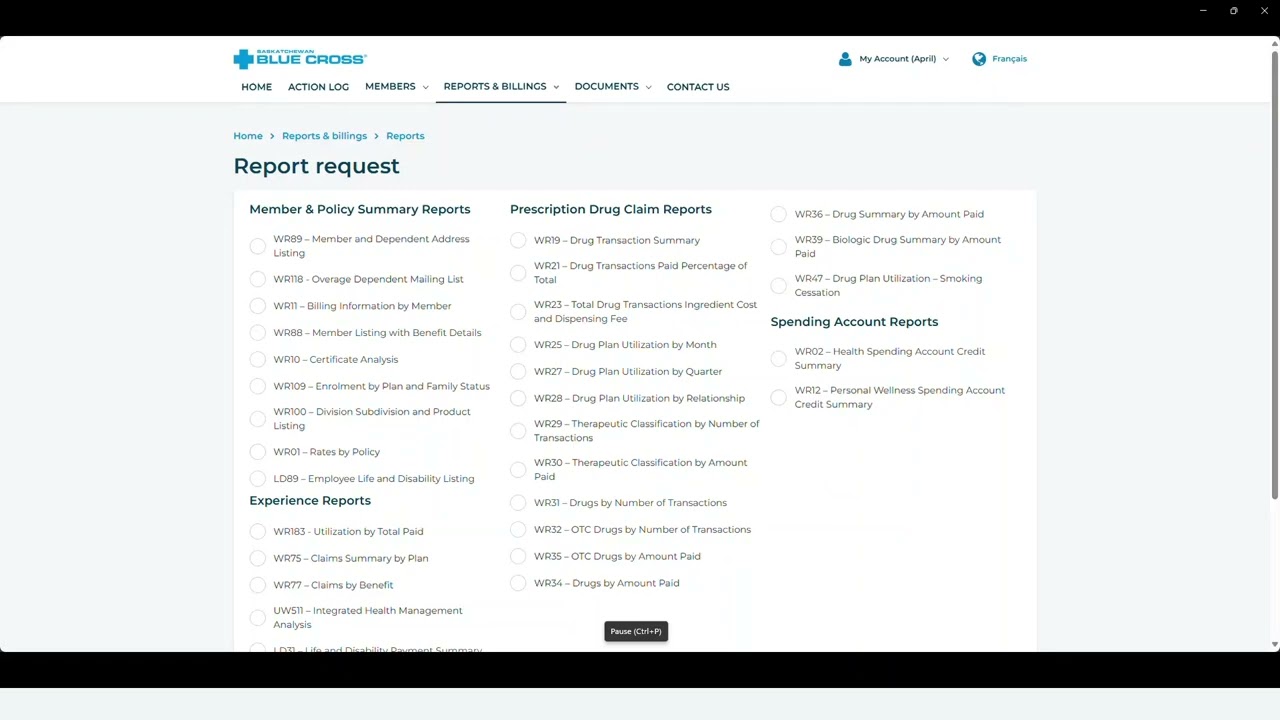The width and height of the screenshot is (1280, 720).
Task: Select WR21 Drug Transactions Paid Percentage of Total
Action: pyautogui.click(x=518, y=273)
